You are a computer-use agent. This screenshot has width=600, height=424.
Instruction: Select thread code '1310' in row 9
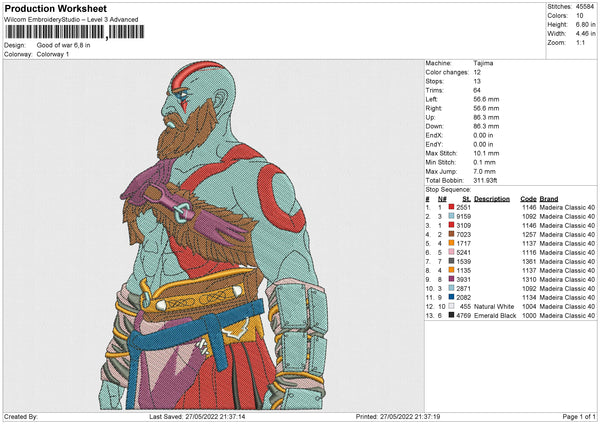point(529,280)
